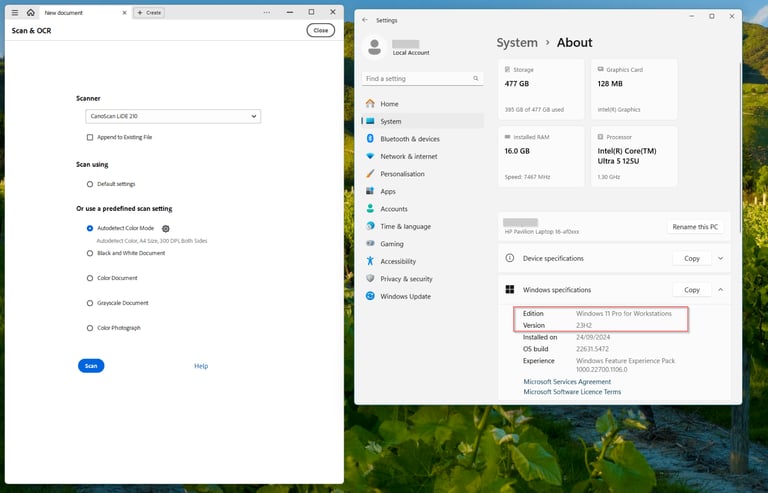Copy the Device specifications
The image size is (768, 493).
692,258
